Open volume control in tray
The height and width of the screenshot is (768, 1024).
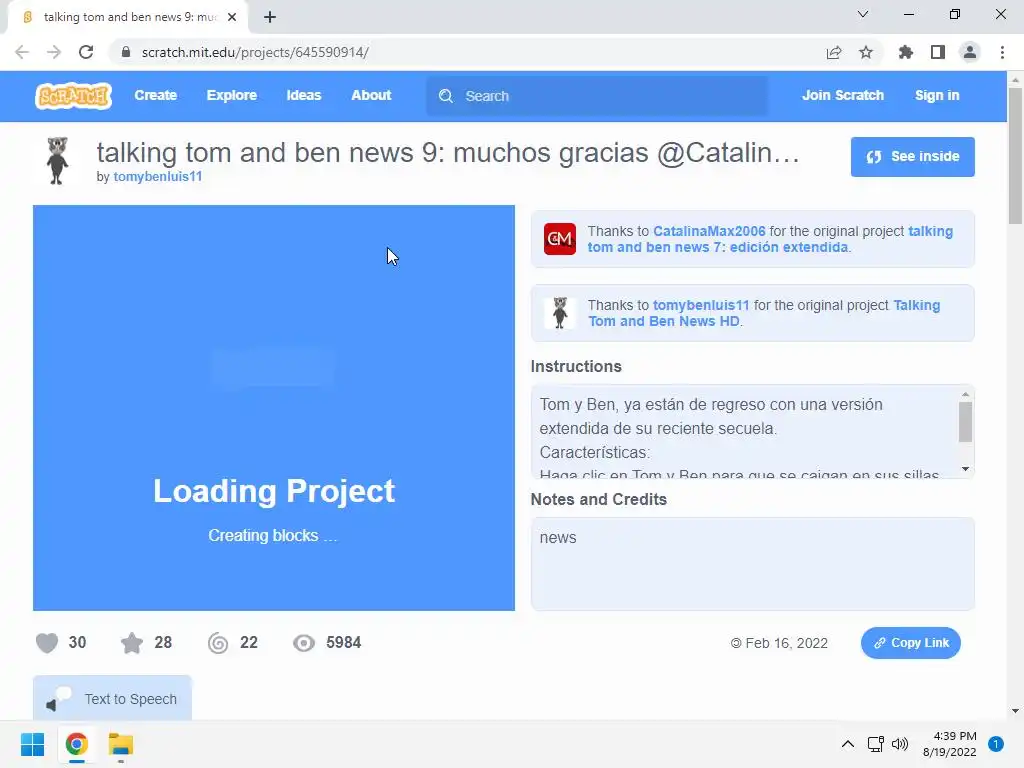(900, 744)
